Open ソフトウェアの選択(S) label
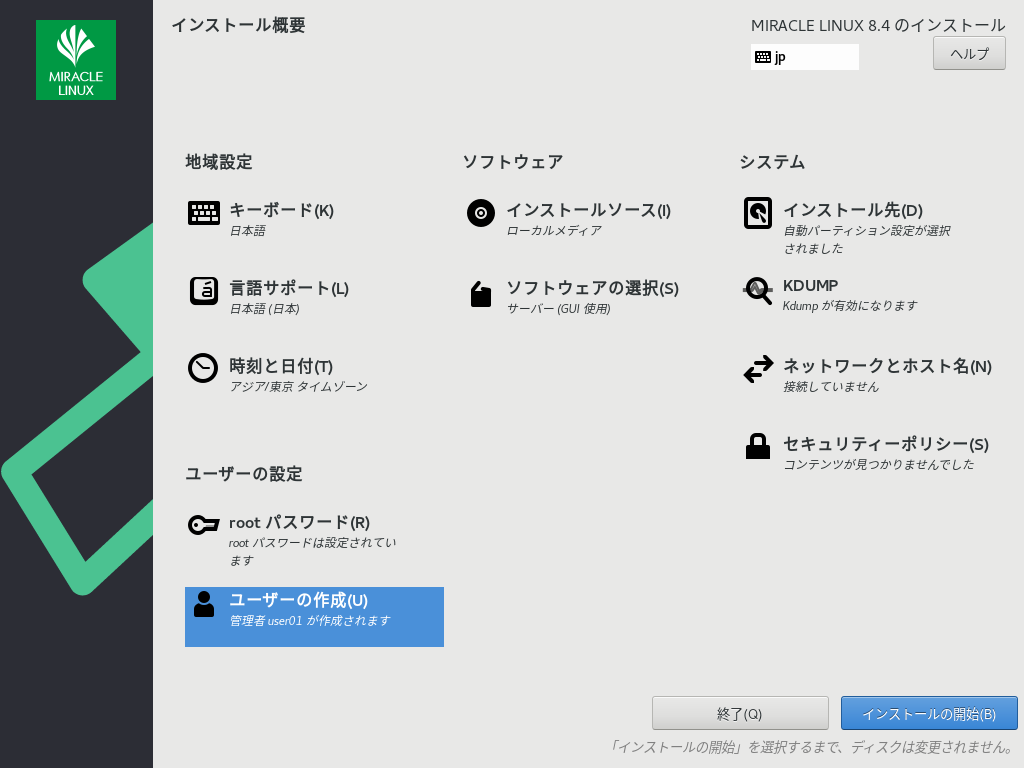1024x768 pixels. [x=592, y=288]
